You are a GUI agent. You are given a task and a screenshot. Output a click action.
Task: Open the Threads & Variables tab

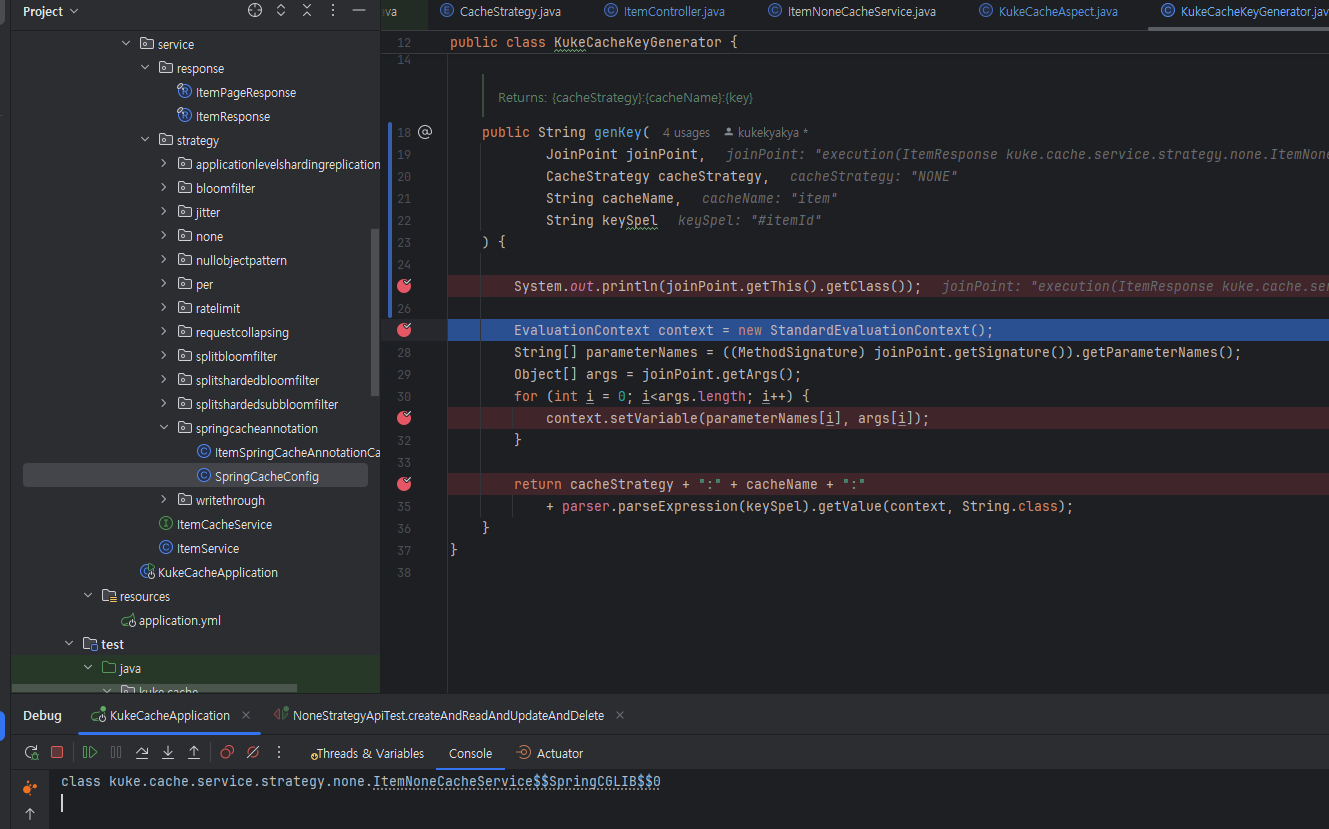366,754
